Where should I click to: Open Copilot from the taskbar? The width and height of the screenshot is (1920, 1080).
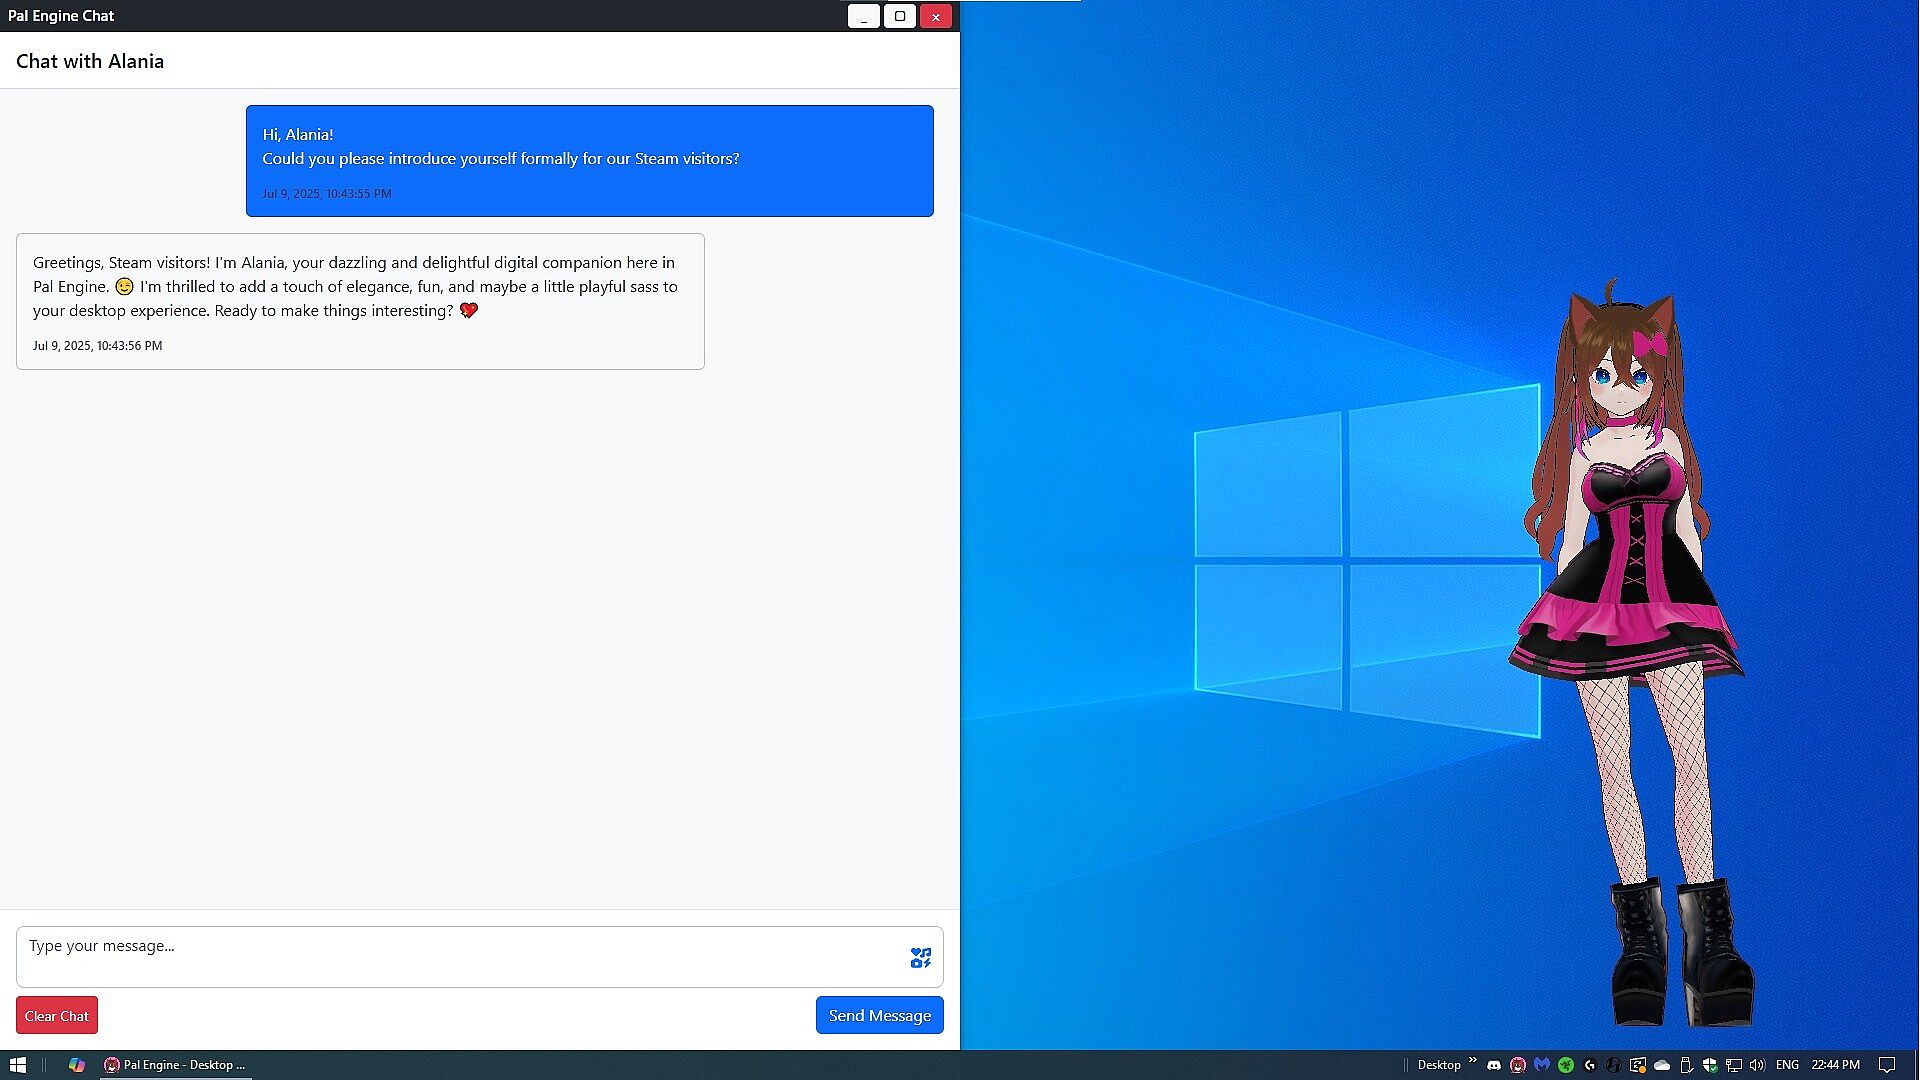(x=76, y=1065)
